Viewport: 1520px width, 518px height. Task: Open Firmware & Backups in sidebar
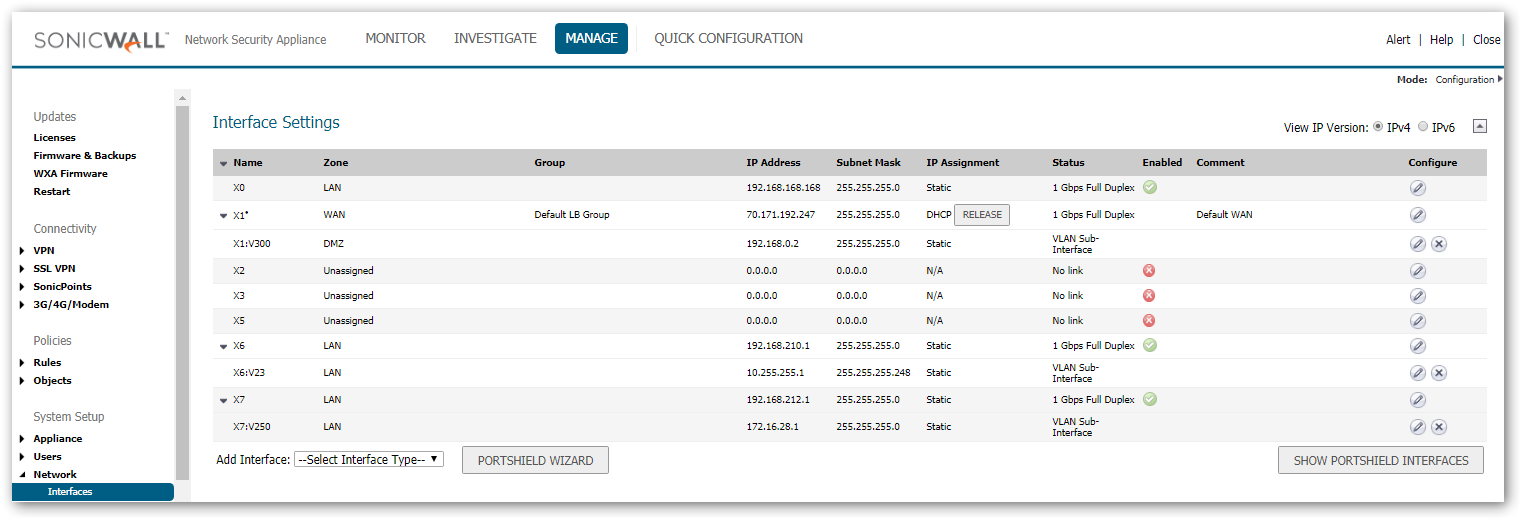click(x=84, y=156)
